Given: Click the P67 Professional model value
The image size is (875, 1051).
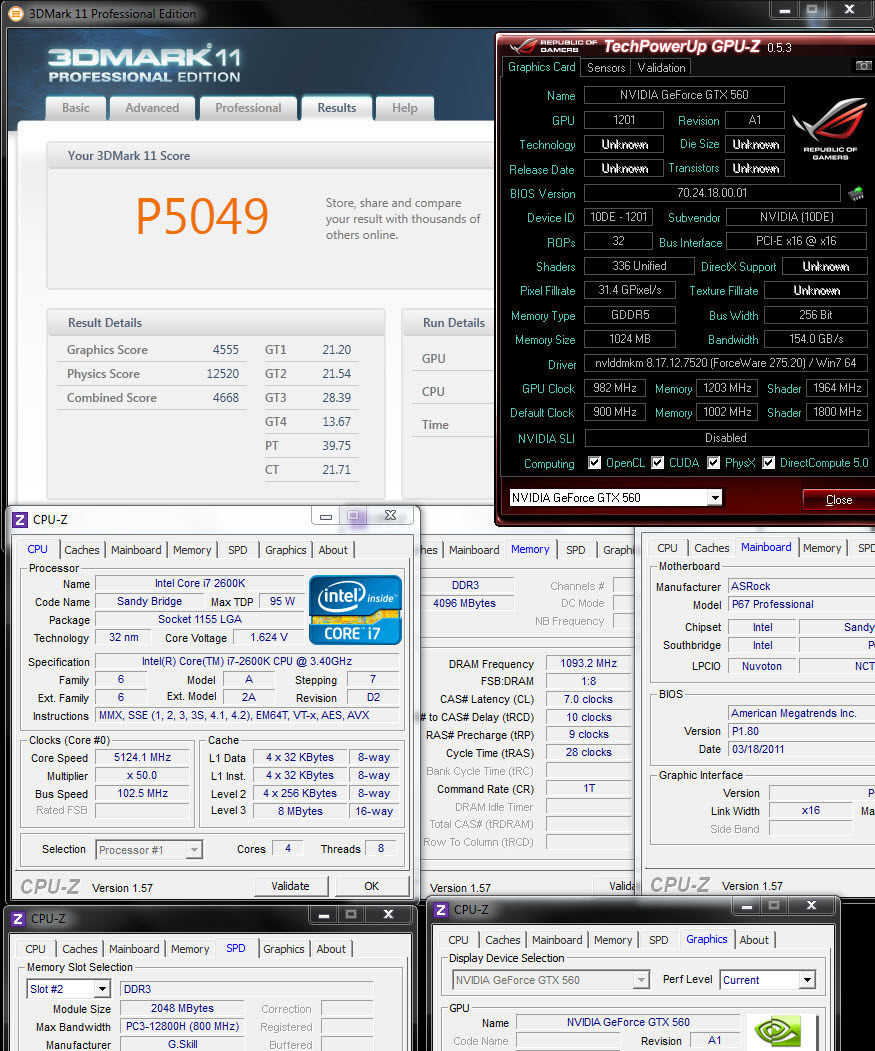Looking at the screenshot, I should pyautogui.click(x=772, y=604).
